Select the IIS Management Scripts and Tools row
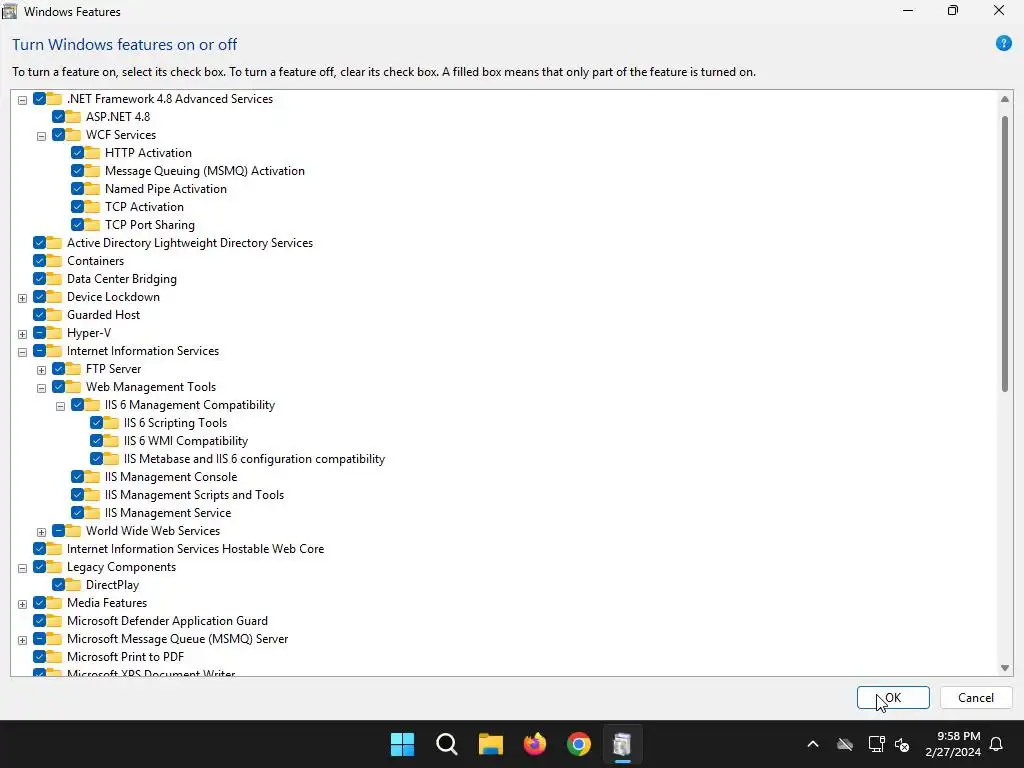 pos(194,494)
